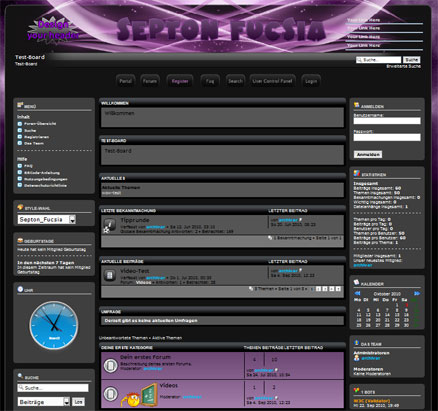Viewport: 438px width, 411px height.
Task: Open Datenschutzrichtlinie in the sidebar
Action: click(x=45, y=185)
